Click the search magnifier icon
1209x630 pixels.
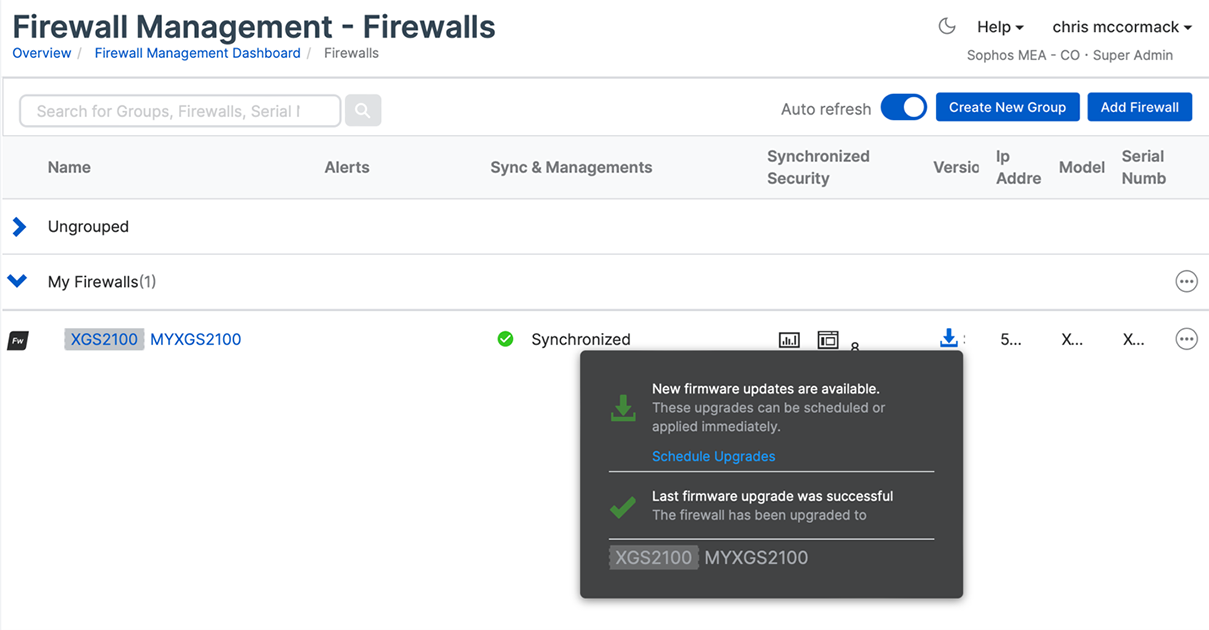pos(363,109)
